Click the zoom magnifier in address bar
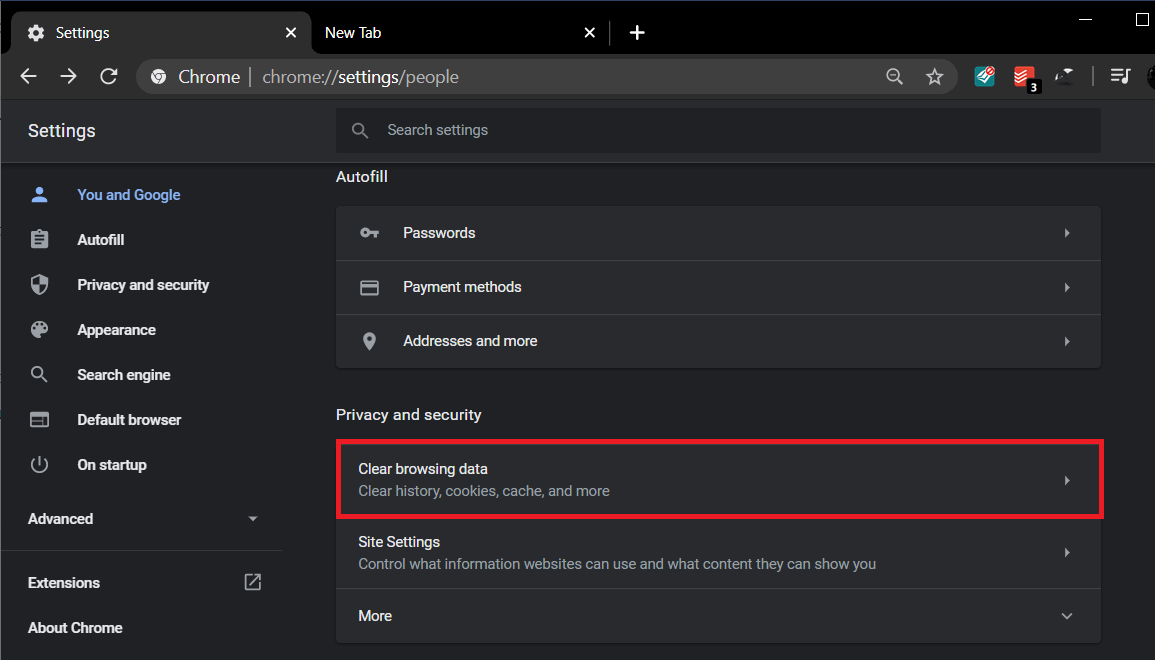This screenshot has width=1155, height=660. pyautogui.click(x=894, y=76)
